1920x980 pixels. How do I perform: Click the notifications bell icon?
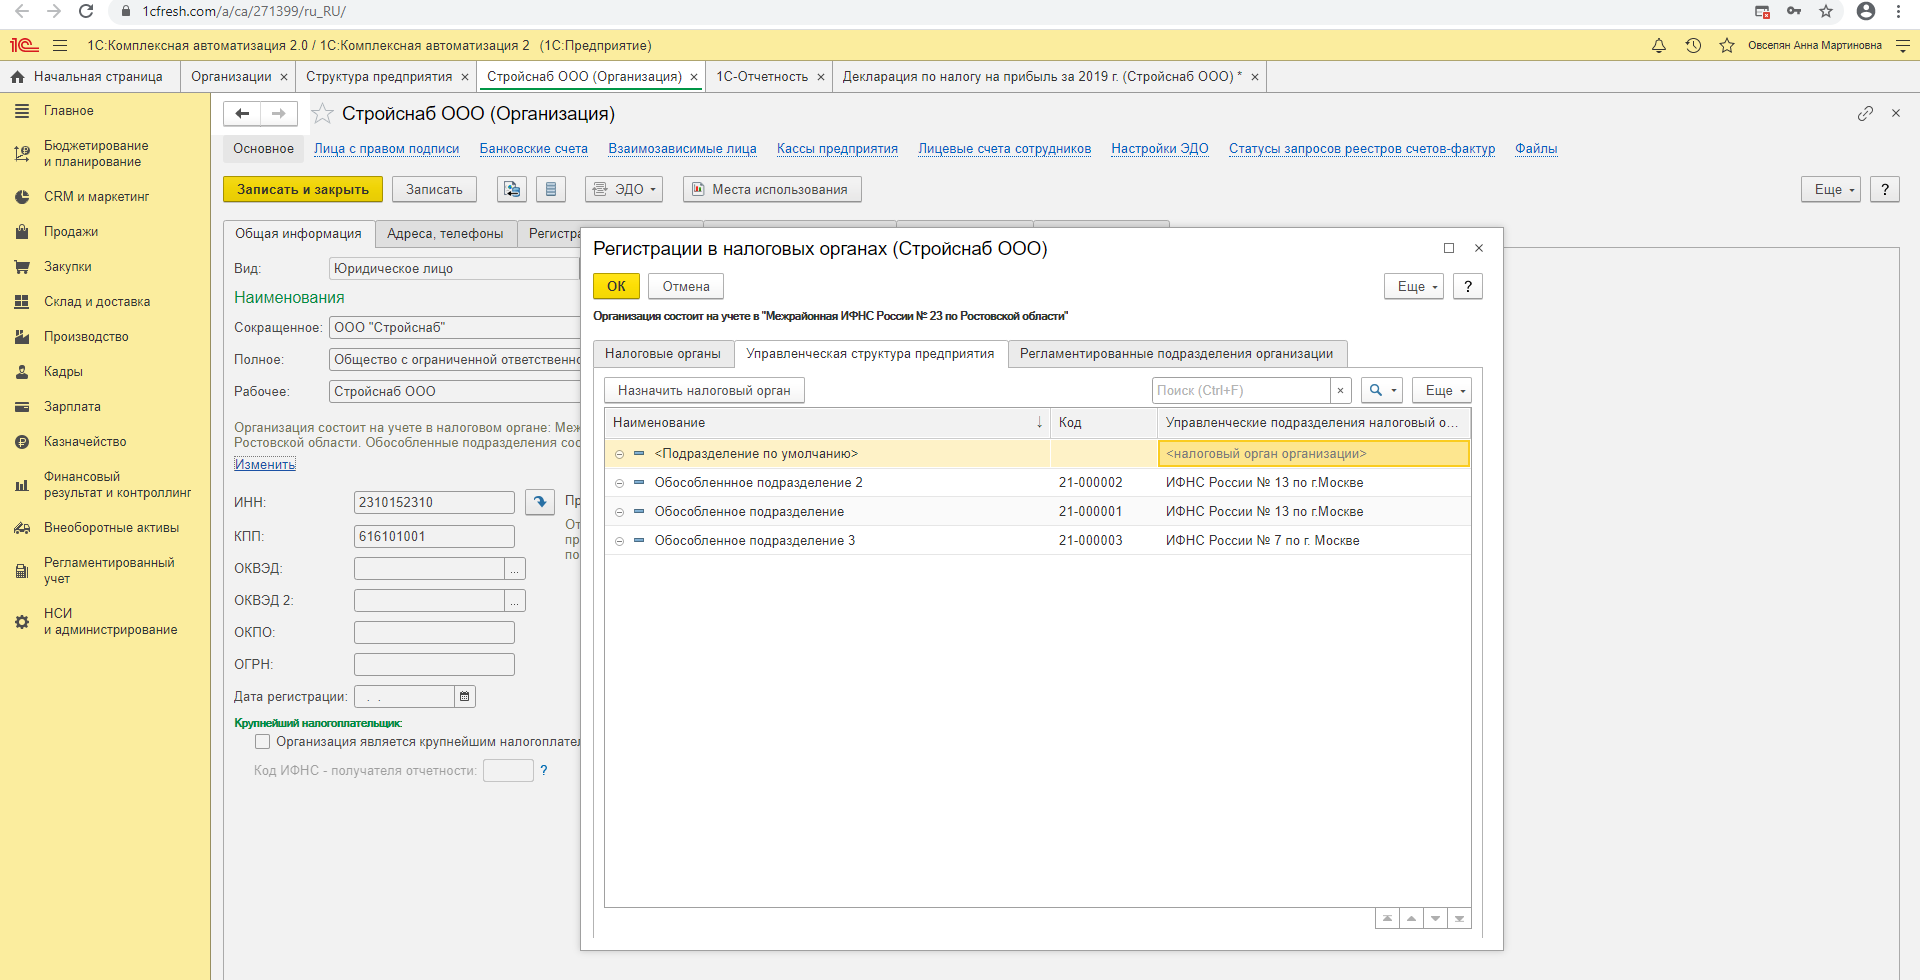click(1659, 45)
